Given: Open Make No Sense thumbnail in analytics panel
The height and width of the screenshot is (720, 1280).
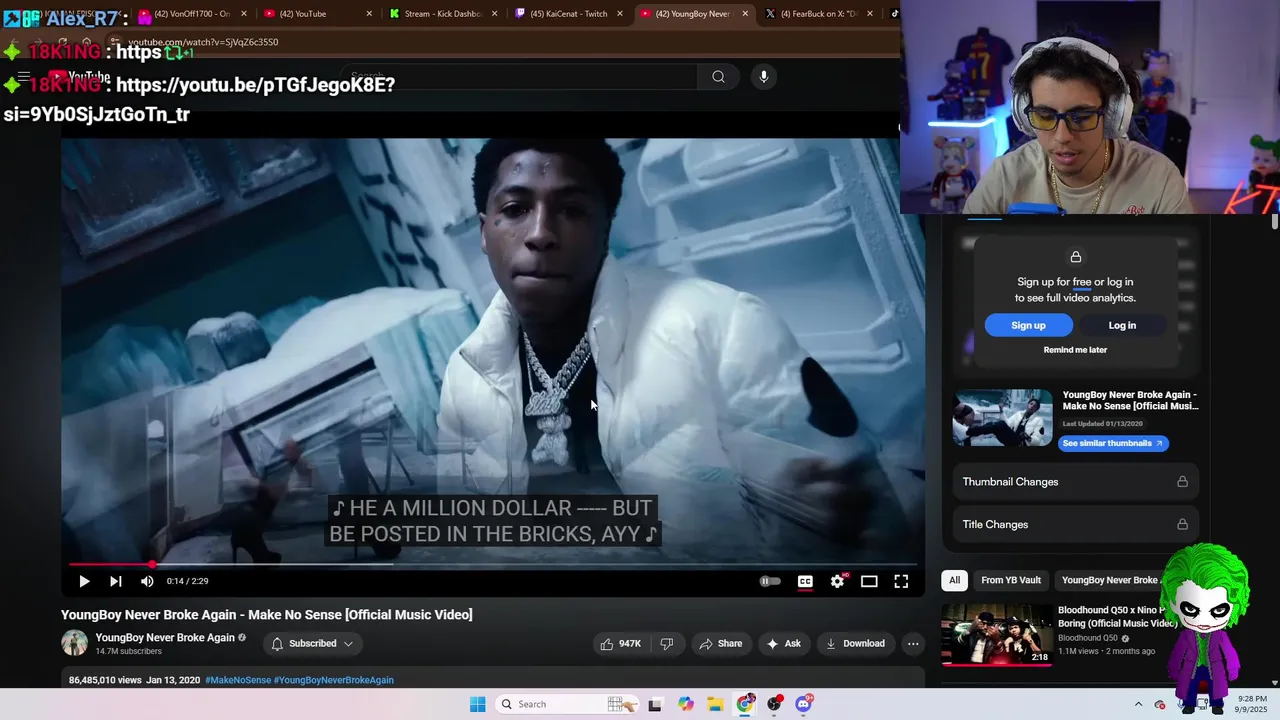Looking at the screenshot, I should (x=1003, y=418).
